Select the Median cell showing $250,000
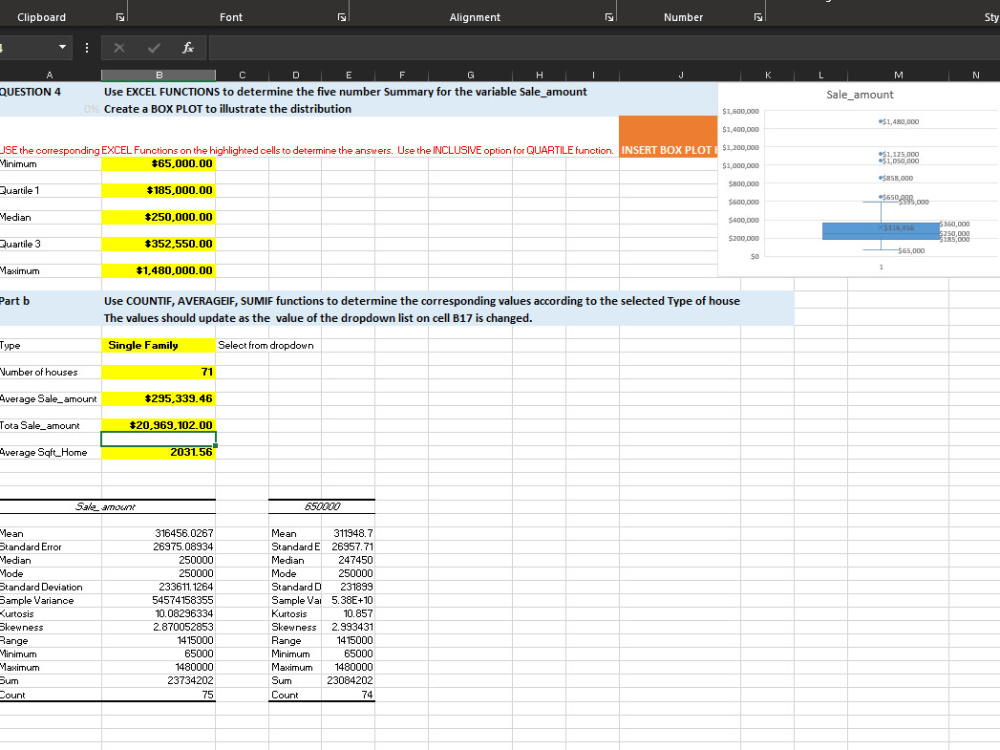The image size is (1000, 750). click(158, 217)
